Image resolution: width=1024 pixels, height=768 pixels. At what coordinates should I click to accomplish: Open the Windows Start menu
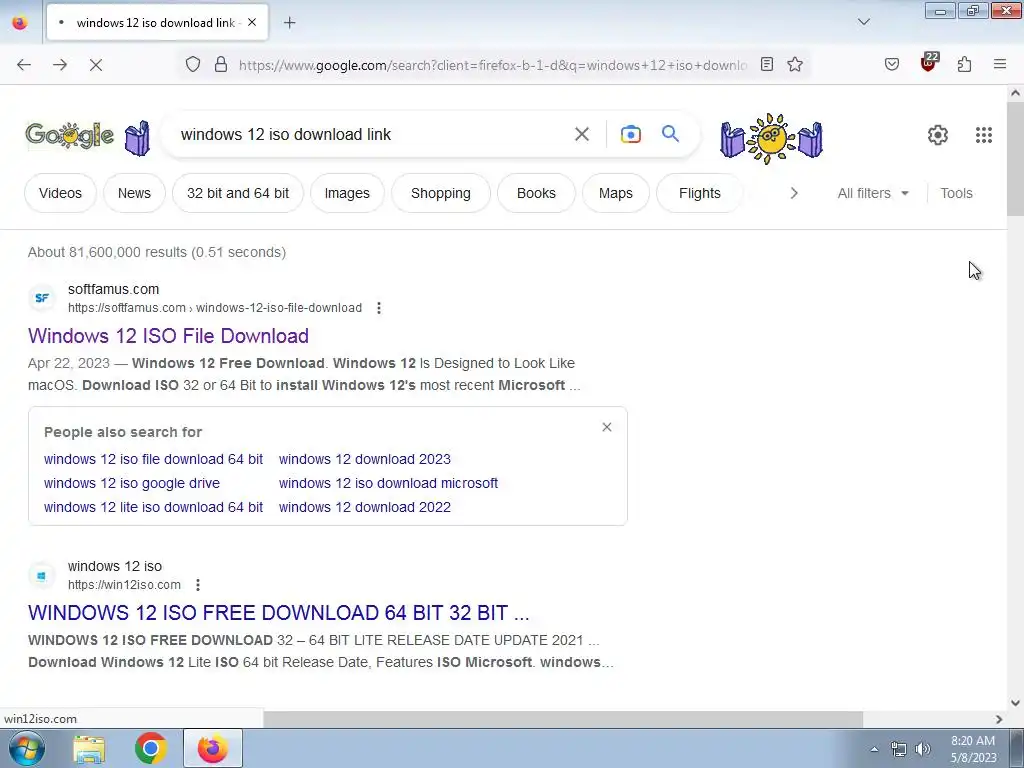(x=26, y=748)
